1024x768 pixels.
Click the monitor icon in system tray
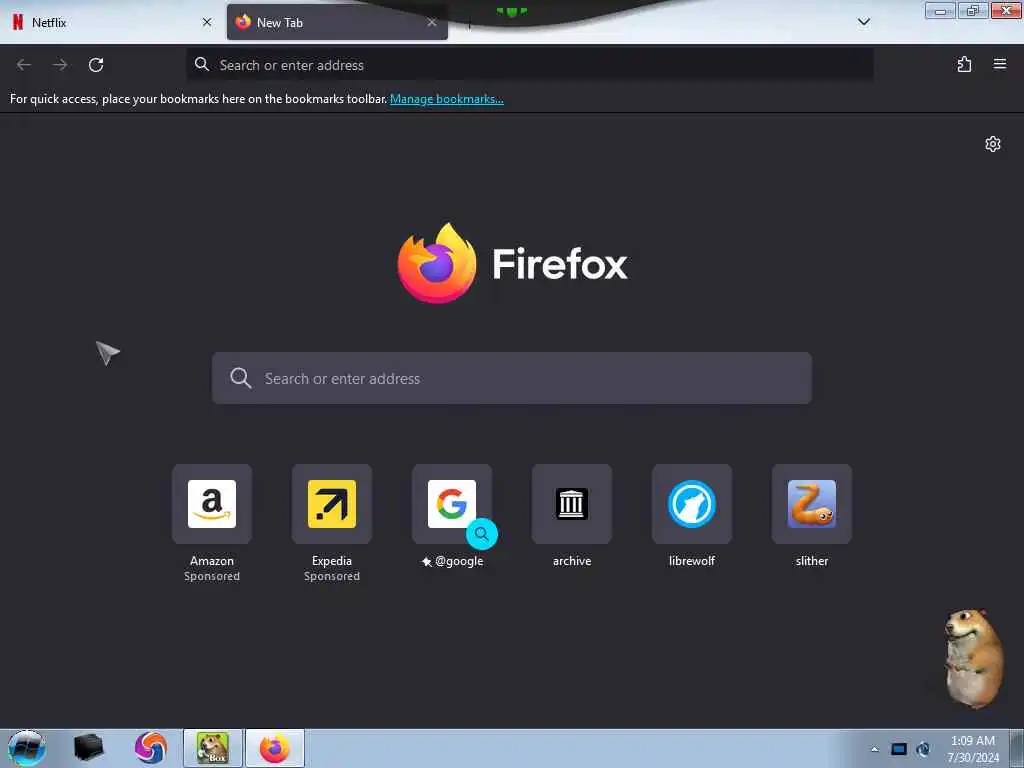(x=899, y=749)
